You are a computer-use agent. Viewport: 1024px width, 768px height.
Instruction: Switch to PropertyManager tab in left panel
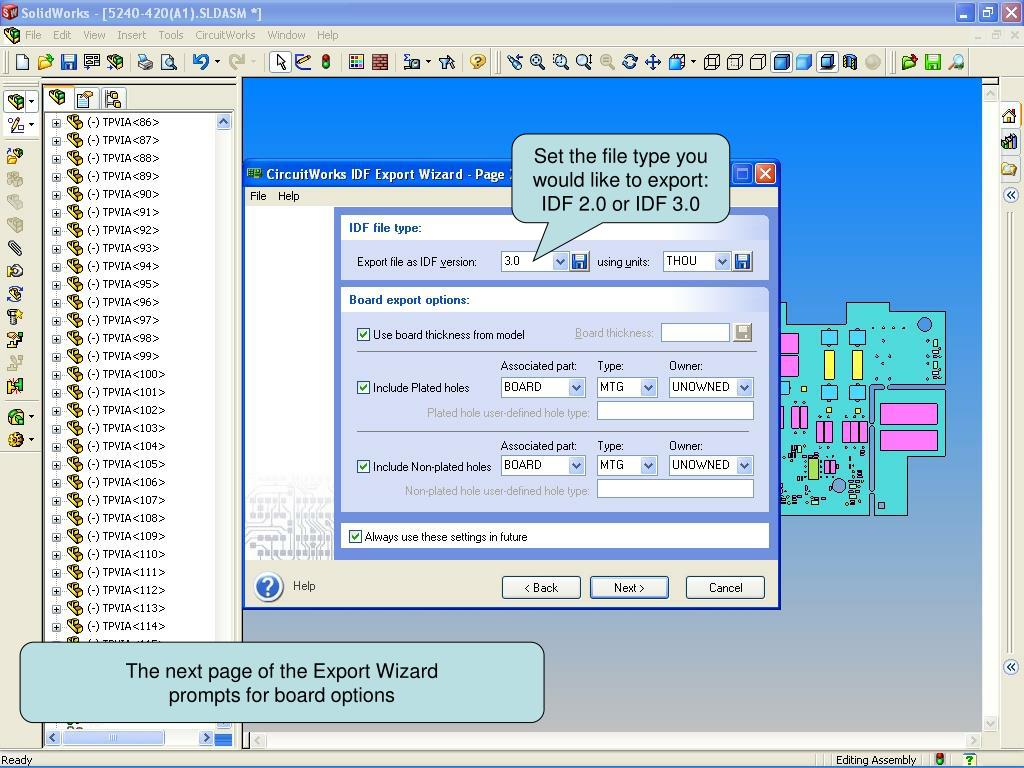[x=85, y=99]
